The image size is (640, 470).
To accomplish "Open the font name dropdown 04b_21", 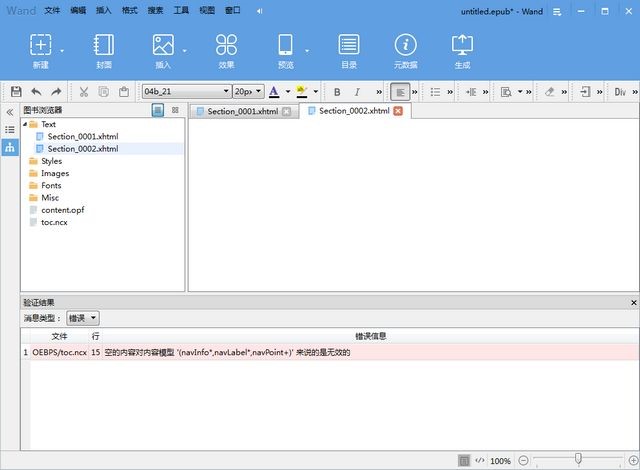I will 186,91.
